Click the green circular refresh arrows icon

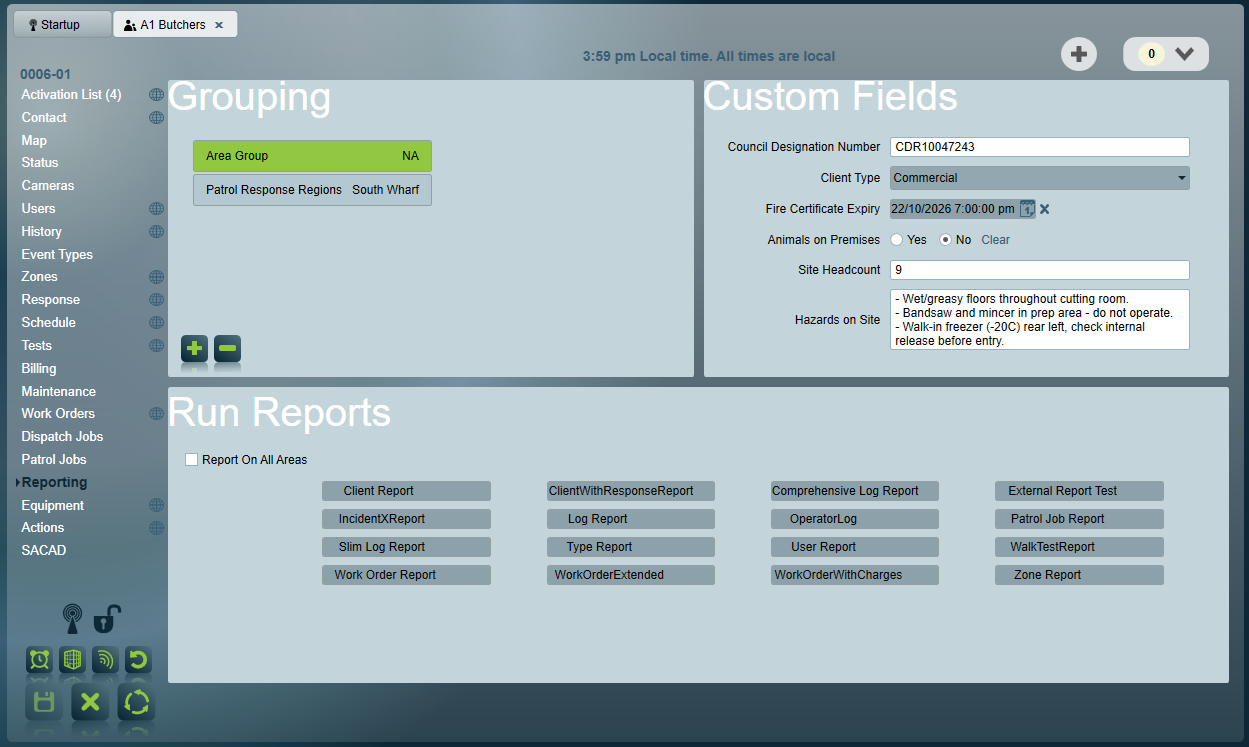(136, 703)
